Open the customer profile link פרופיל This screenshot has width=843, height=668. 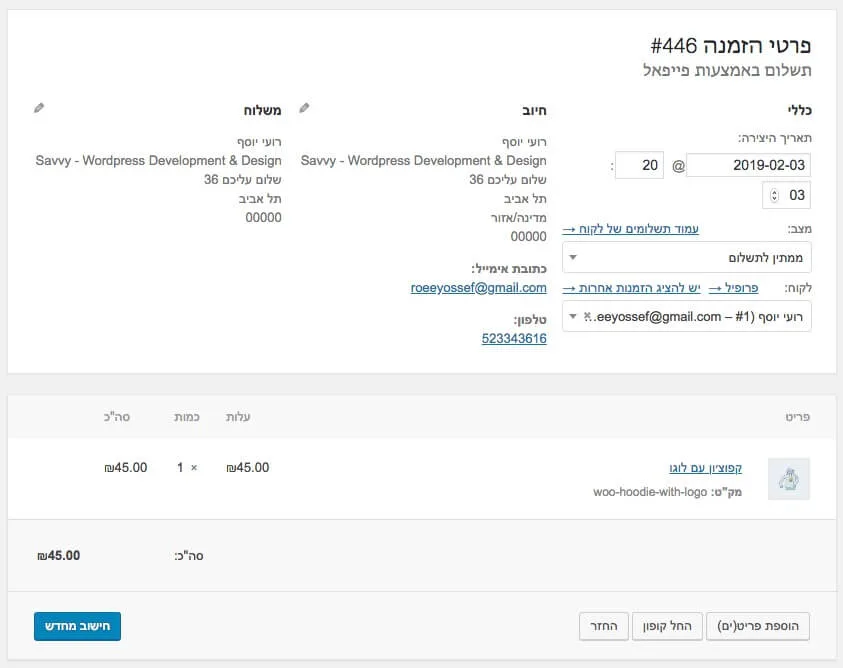pos(734,288)
